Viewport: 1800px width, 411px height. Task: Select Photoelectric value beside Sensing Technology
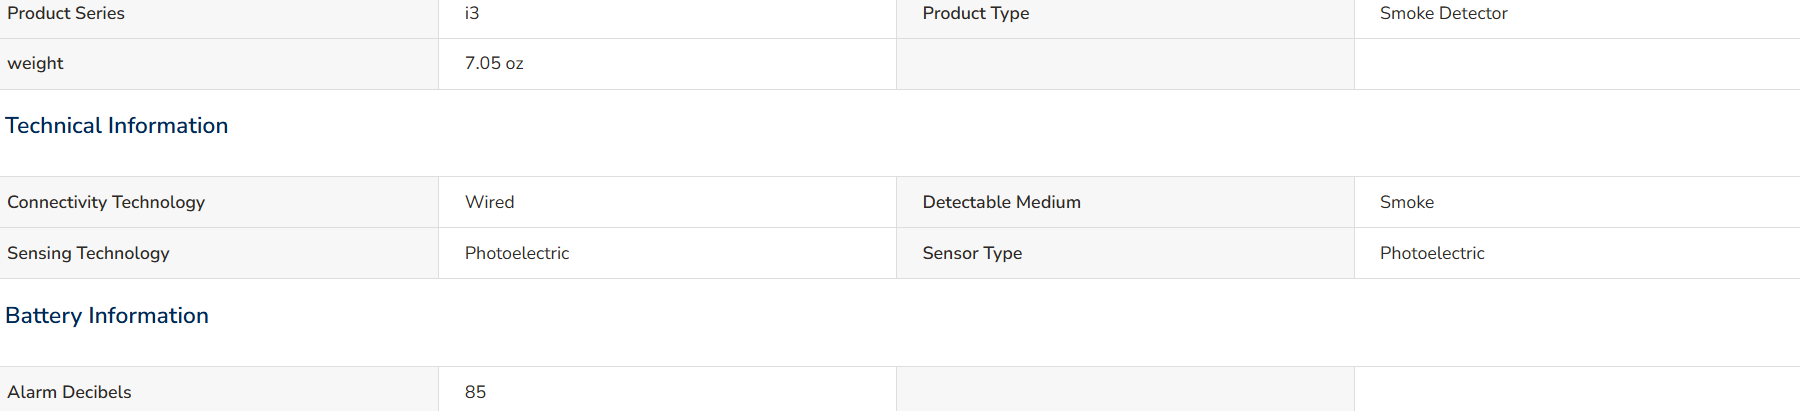517,253
